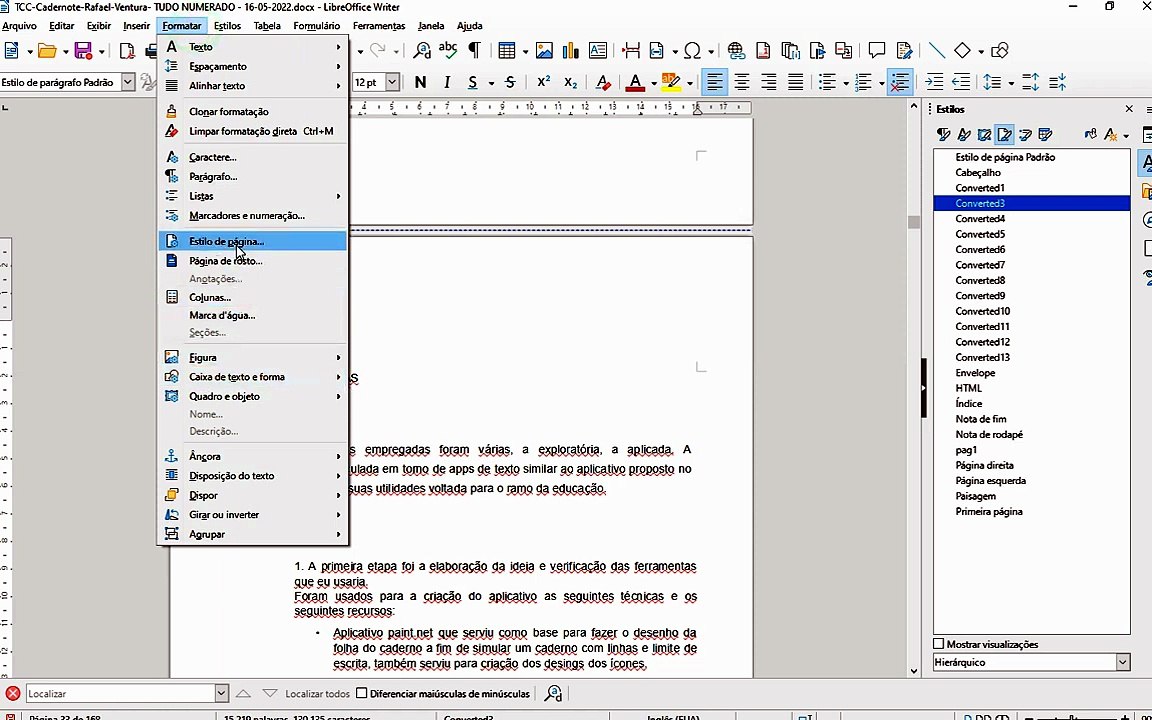Activate Fill Format Mode icon
This screenshot has width=1152, height=720.
1090,134
